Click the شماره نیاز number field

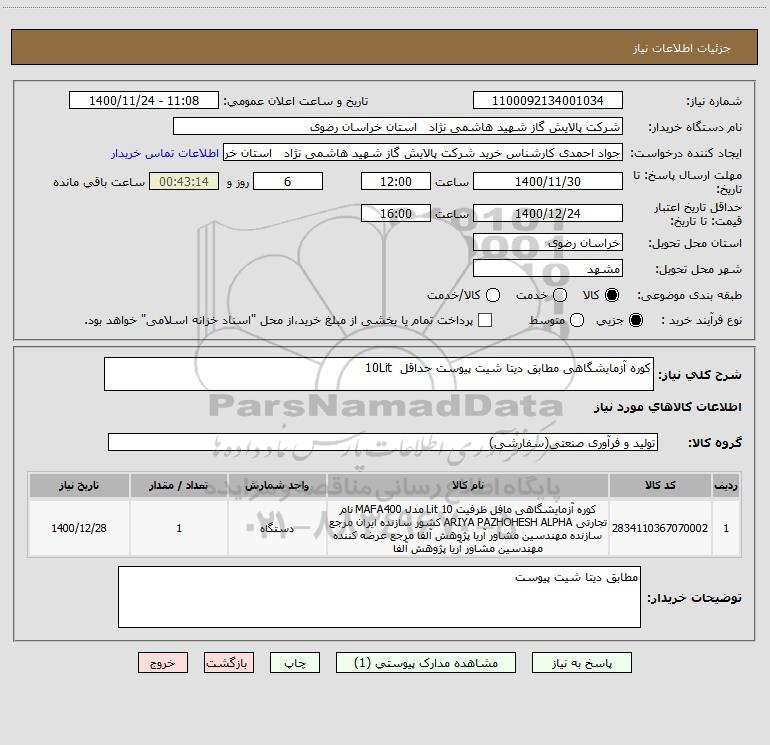pos(548,101)
